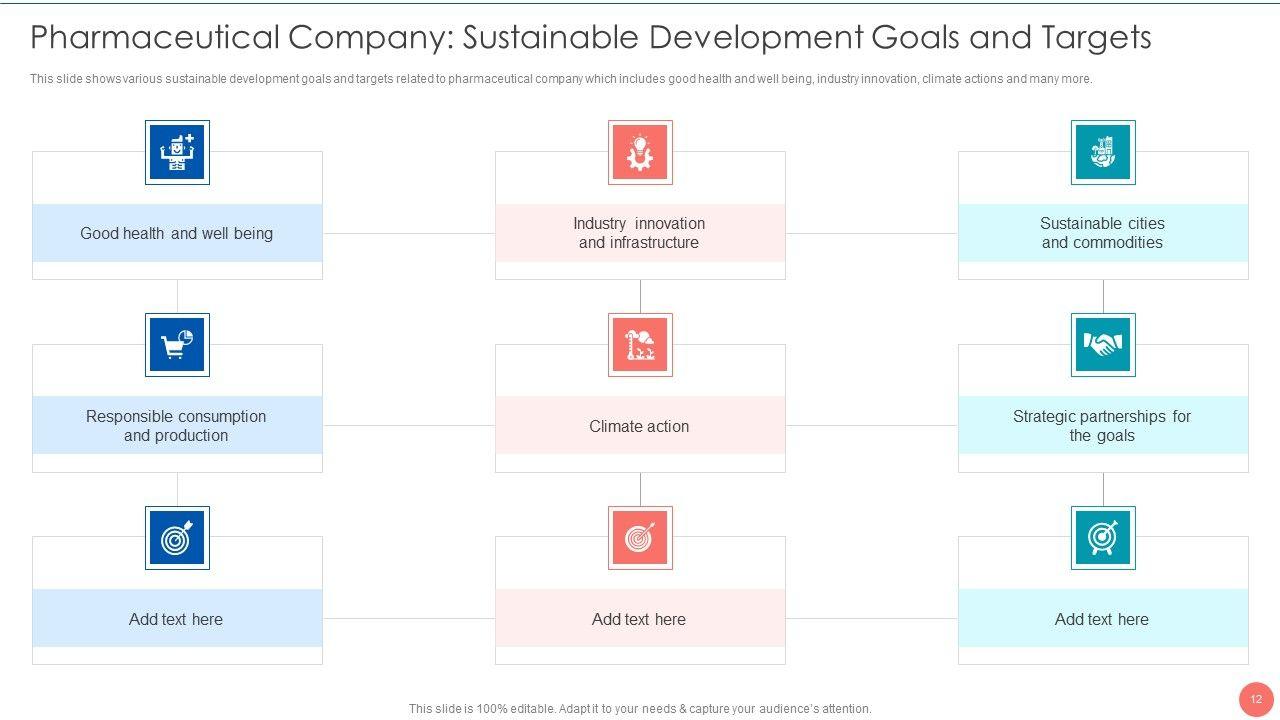The width and height of the screenshot is (1280, 720).
Task: Click 'Responsible consumption and production' label
Action: pyautogui.click(x=177, y=426)
